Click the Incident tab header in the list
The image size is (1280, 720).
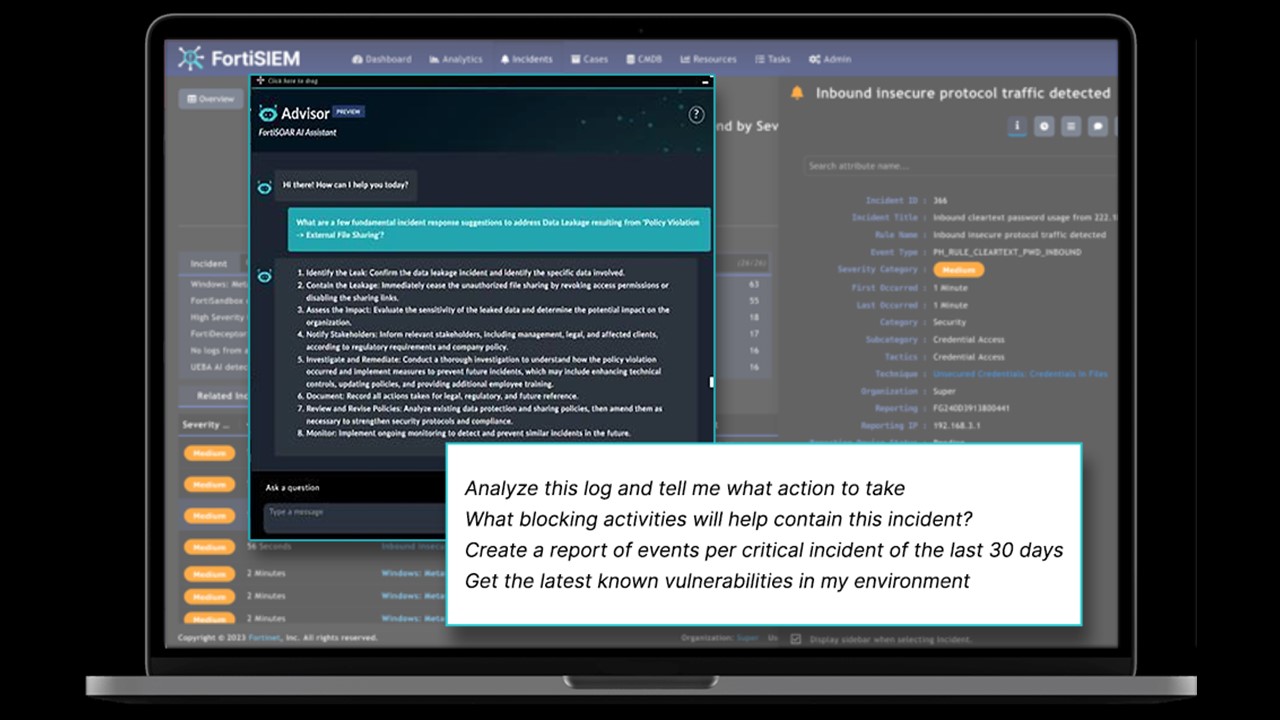tap(209, 264)
